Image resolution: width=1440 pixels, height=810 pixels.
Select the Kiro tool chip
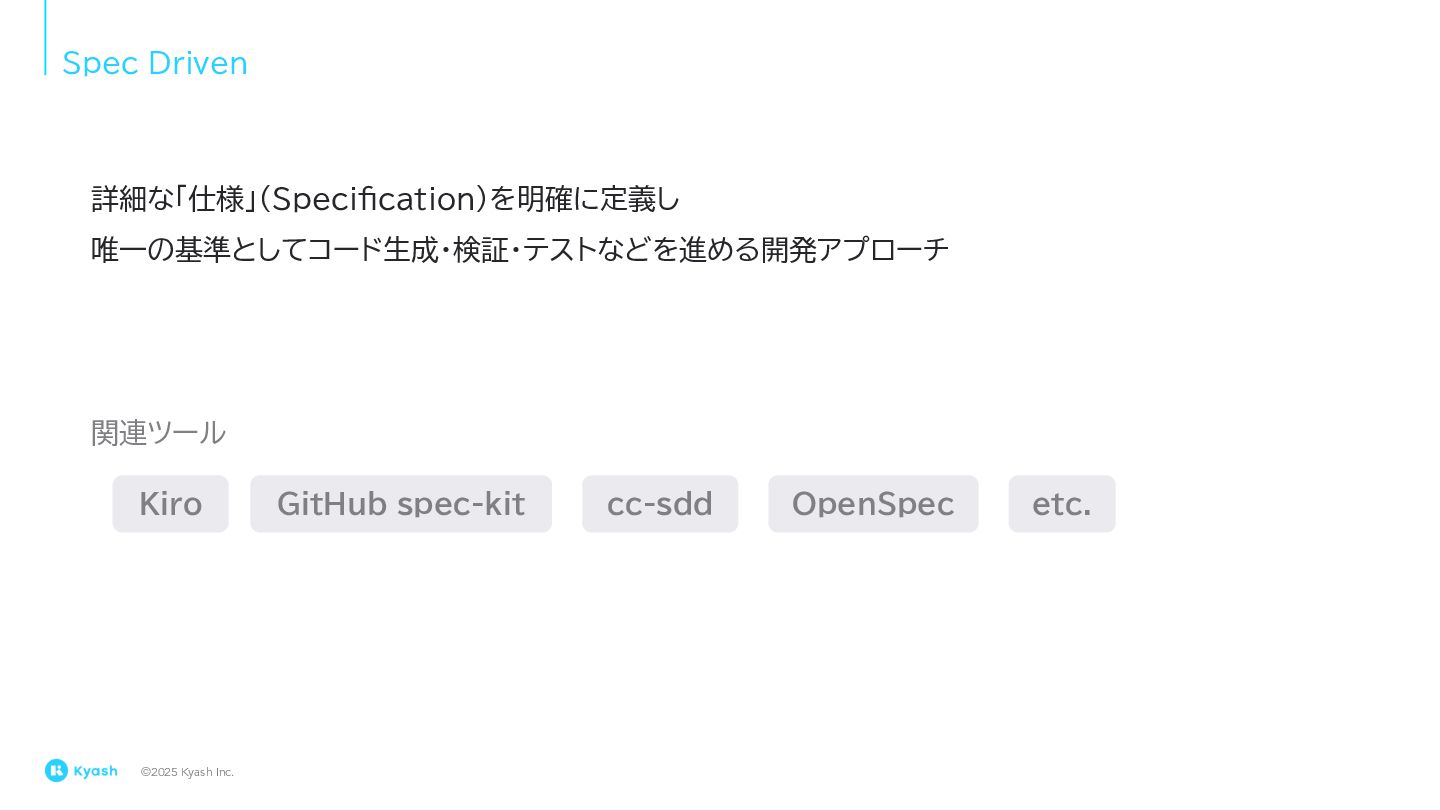170,504
